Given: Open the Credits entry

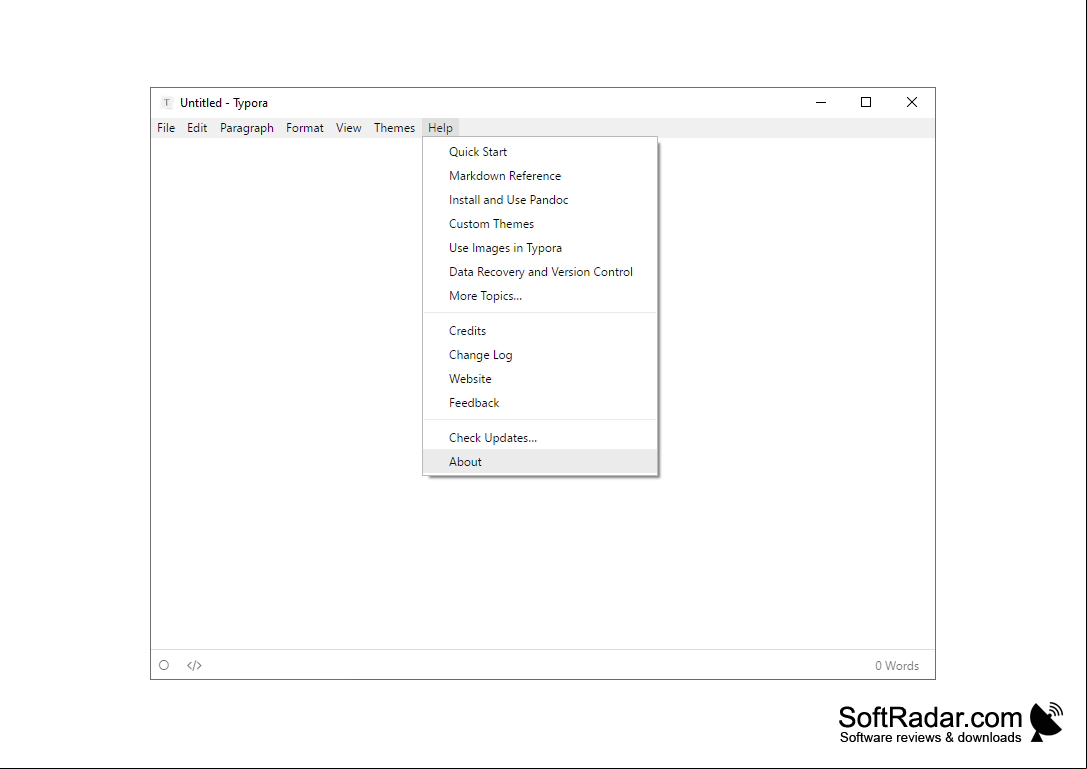Looking at the screenshot, I should point(540,331).
